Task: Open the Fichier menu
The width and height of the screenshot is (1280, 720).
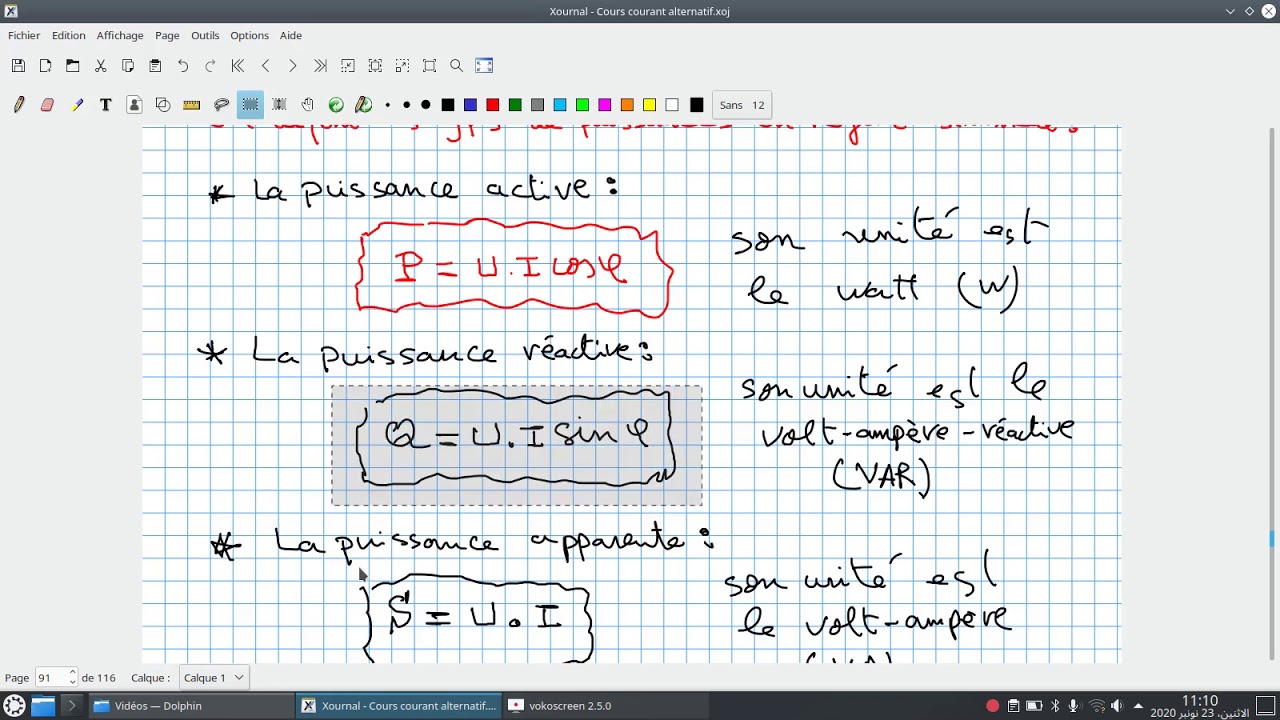Action: 24,35
